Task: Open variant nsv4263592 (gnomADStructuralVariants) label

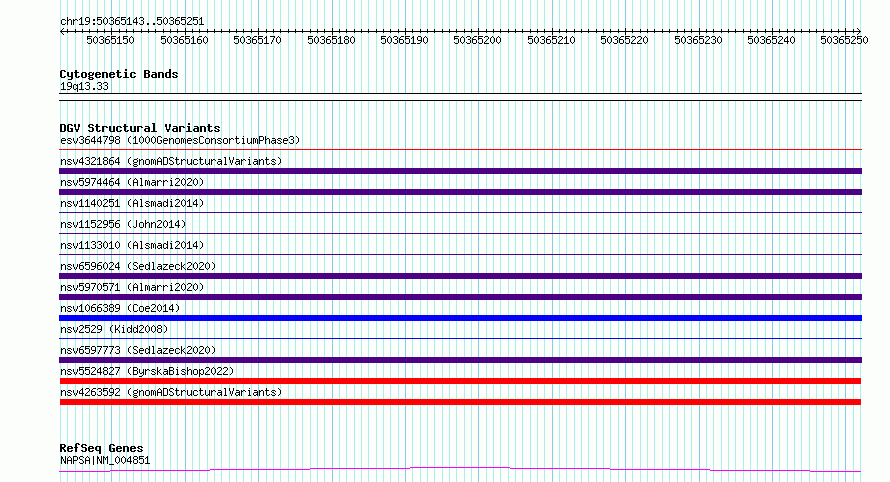Action: click(x=171, y=392)
